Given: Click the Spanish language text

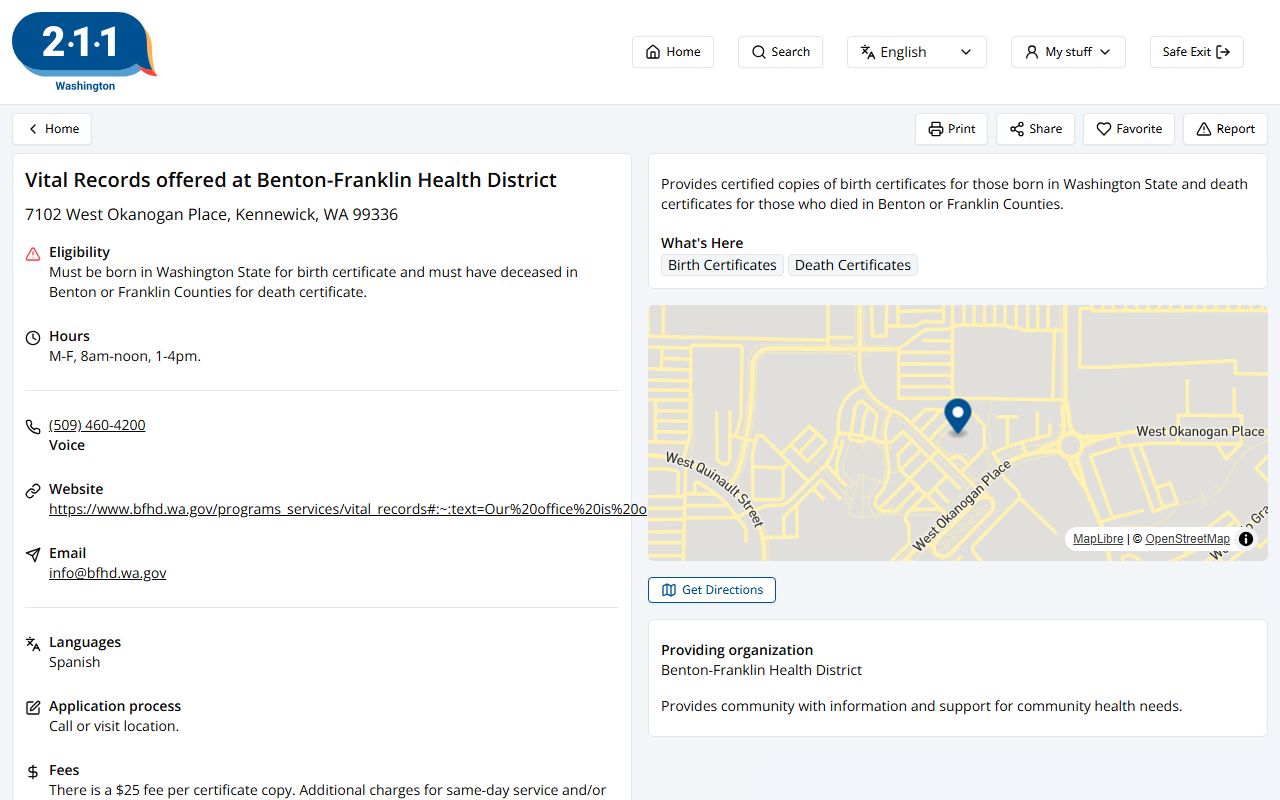Looking at the screenshot, I should click(75, 662).
